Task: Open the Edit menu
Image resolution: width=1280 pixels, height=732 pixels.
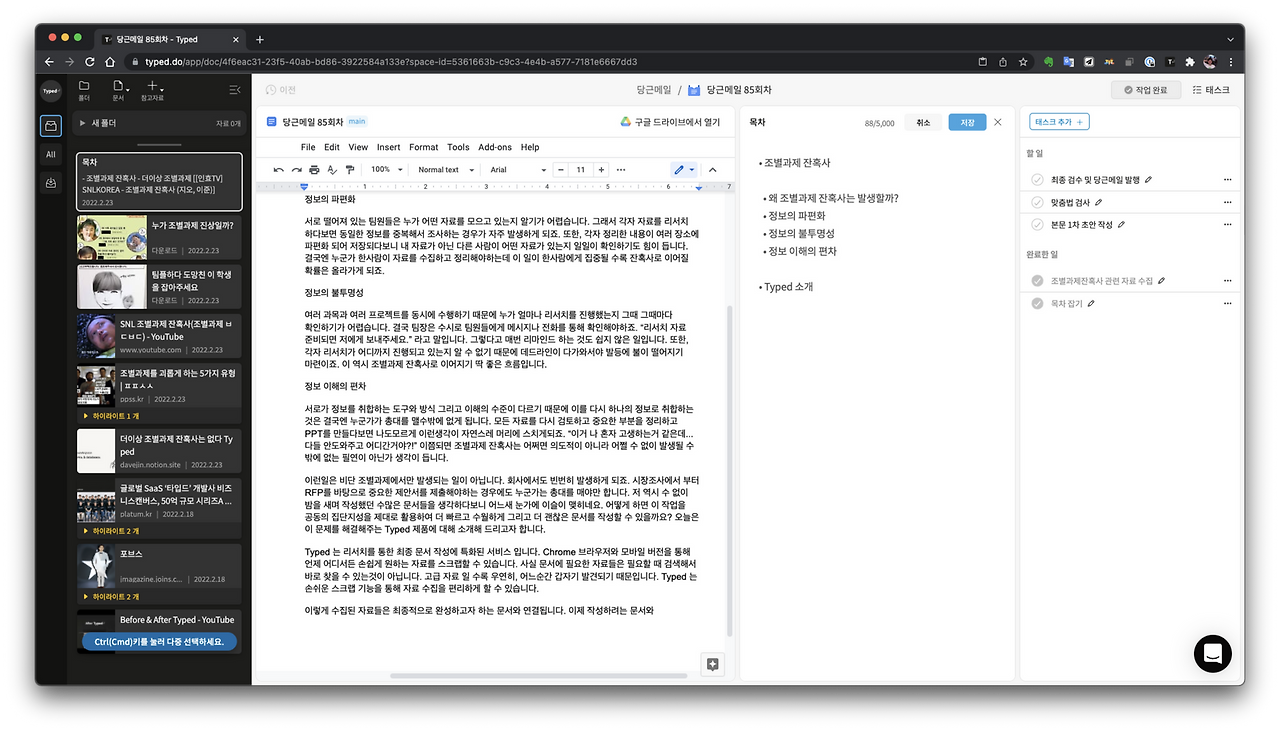Action: 332,147
